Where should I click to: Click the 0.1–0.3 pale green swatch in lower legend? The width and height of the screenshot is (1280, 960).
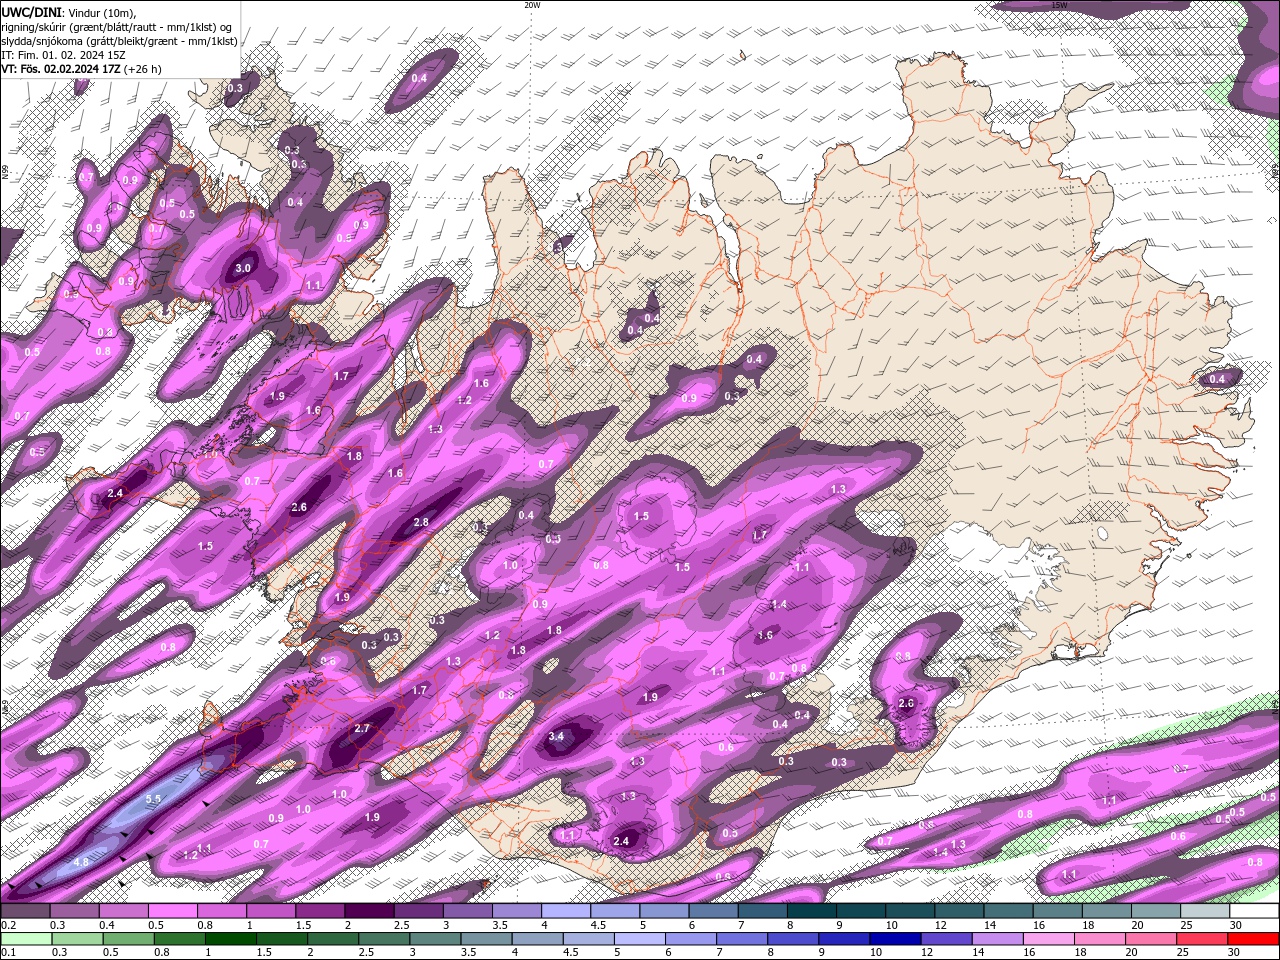point(27,939)
